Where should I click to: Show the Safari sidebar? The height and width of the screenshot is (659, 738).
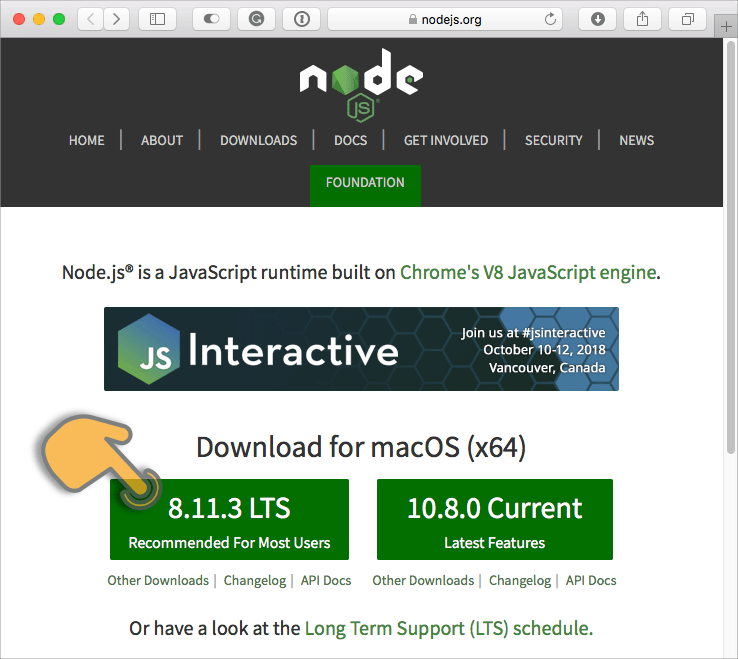pos(157,19)
